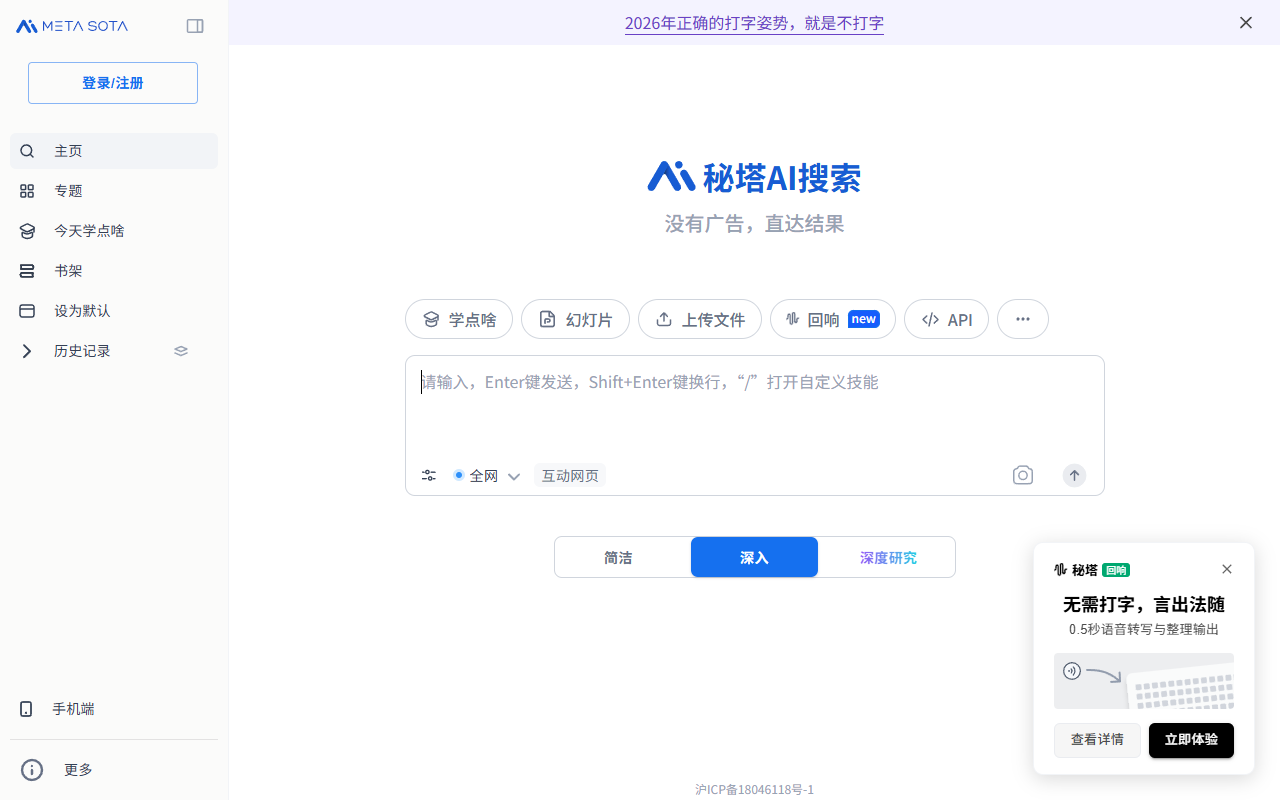The width and height of the screenshot is (1280, 800).
Task: Switch to 简洁 mode tab
Action: tap(619, 557)
